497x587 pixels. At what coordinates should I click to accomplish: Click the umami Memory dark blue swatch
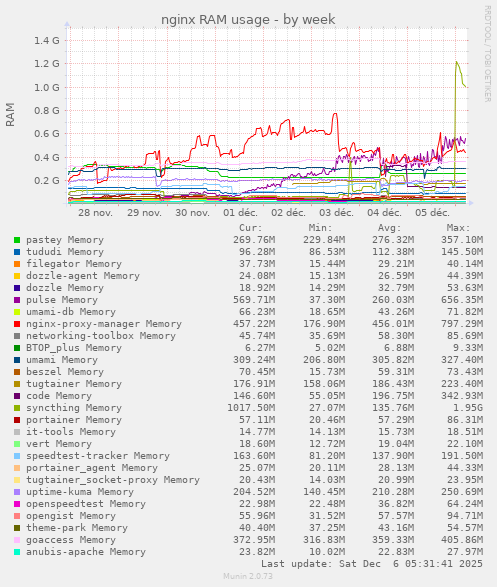tap(17, 360)
